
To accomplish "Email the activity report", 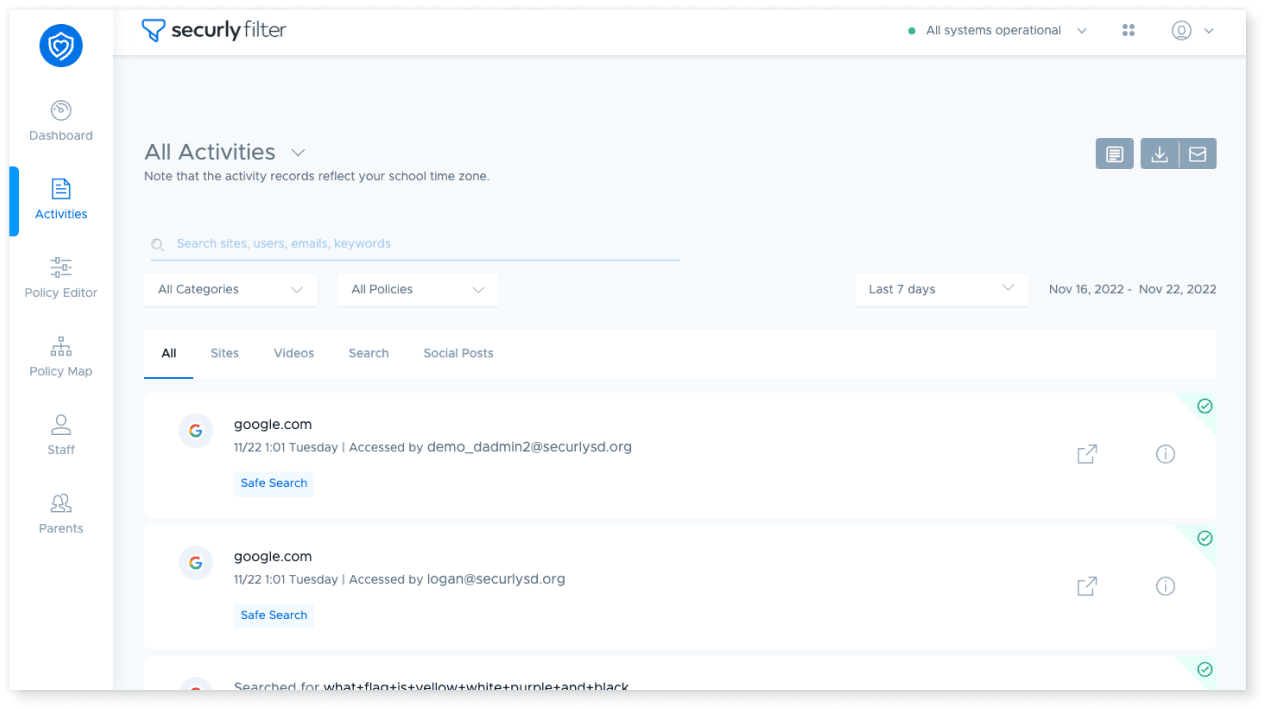I will pos(1197,154).
